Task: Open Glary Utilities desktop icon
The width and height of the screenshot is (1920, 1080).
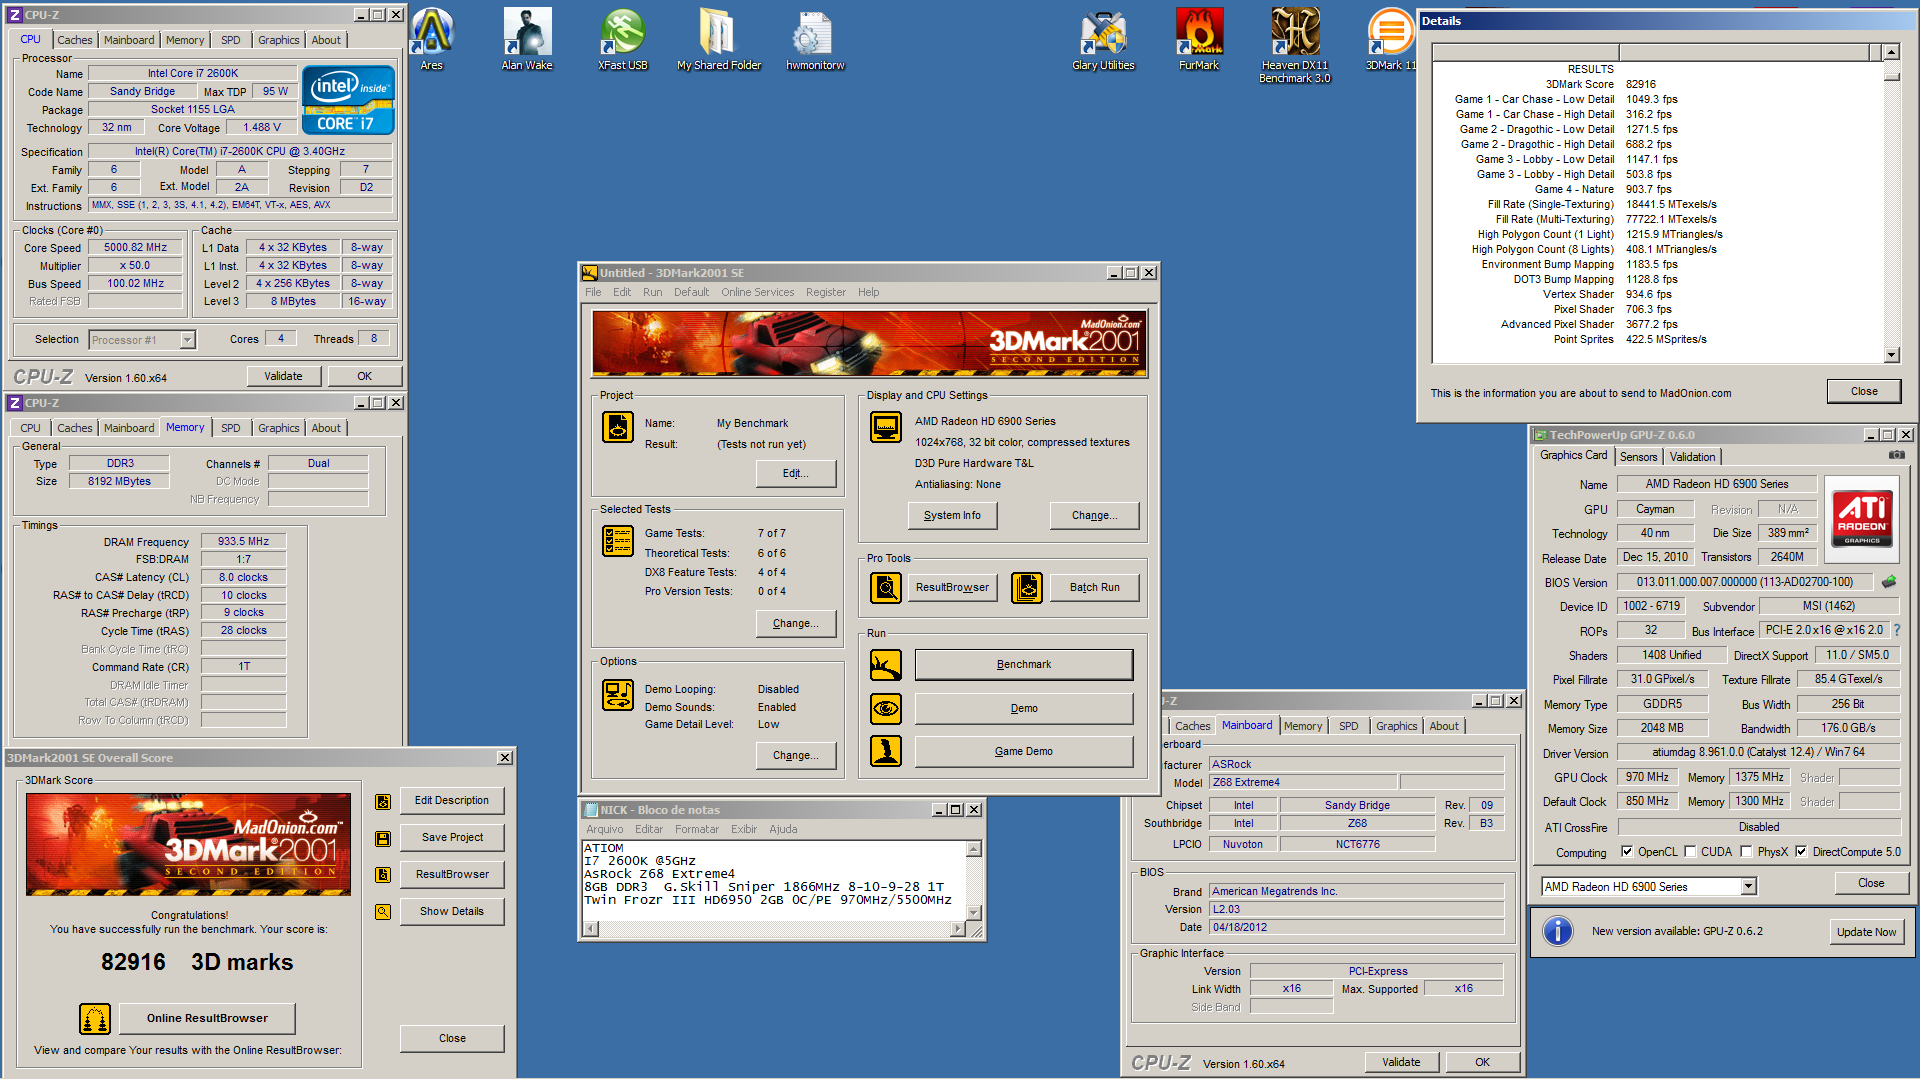Action: 1103,39
